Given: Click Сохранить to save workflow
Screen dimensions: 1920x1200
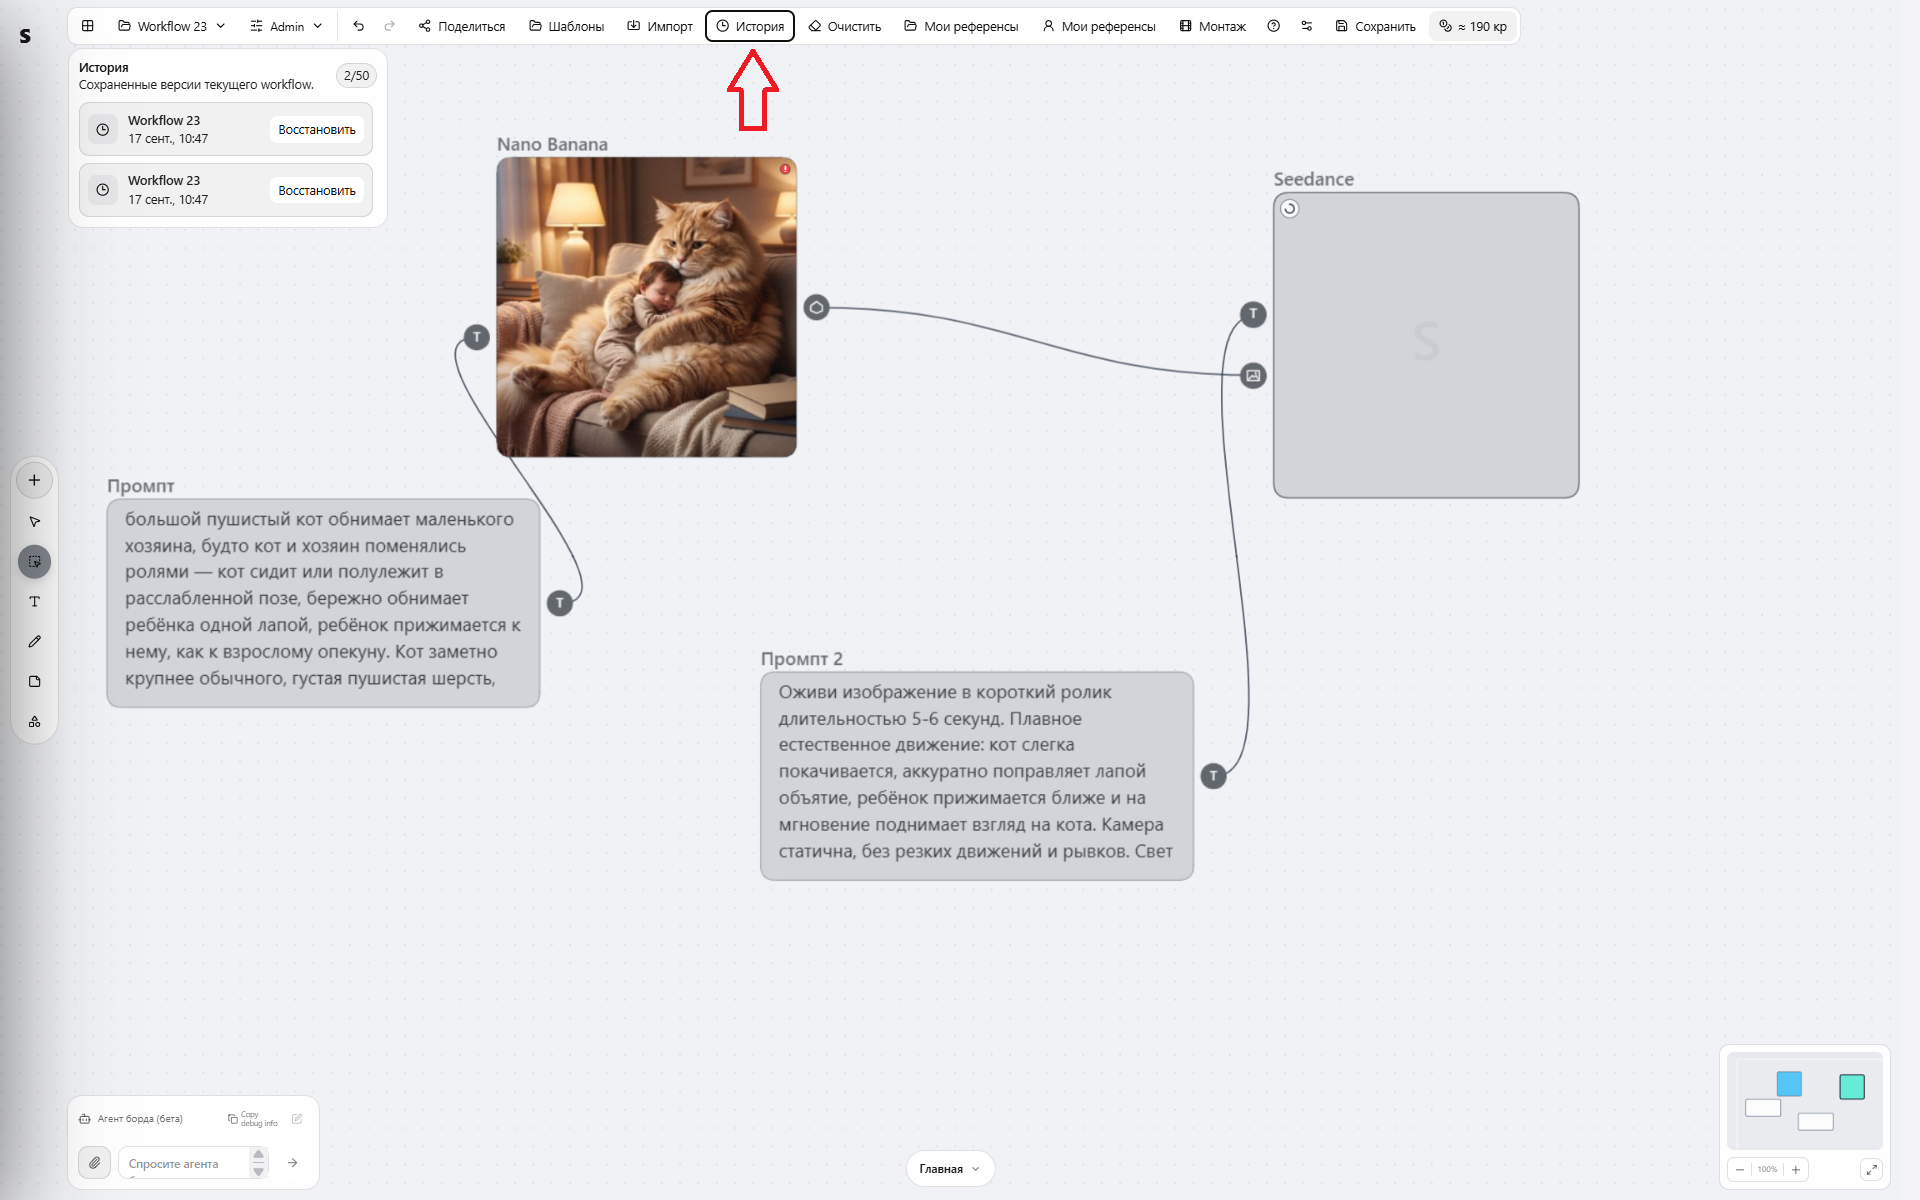Looking at the screenshot, I should tap(1375, 26).
